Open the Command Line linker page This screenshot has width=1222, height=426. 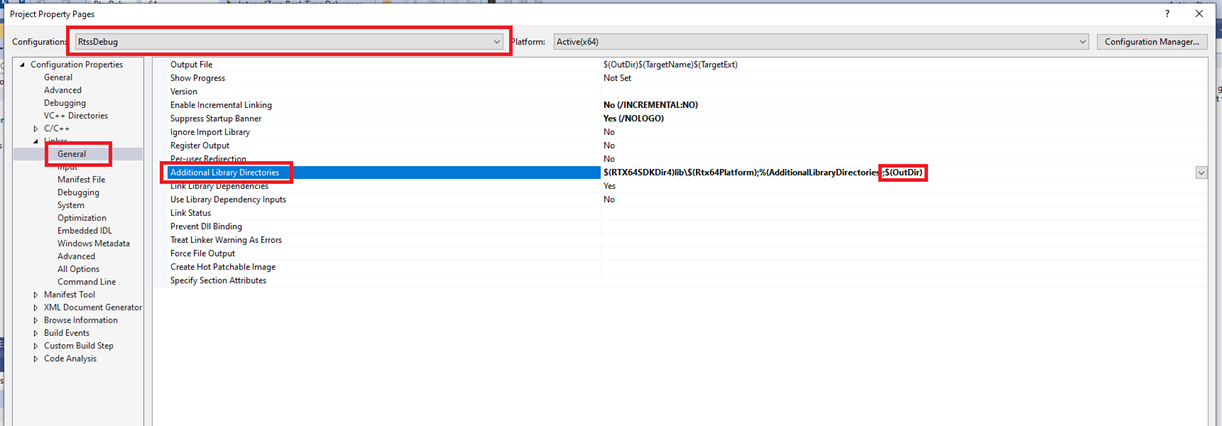(86, 282)
